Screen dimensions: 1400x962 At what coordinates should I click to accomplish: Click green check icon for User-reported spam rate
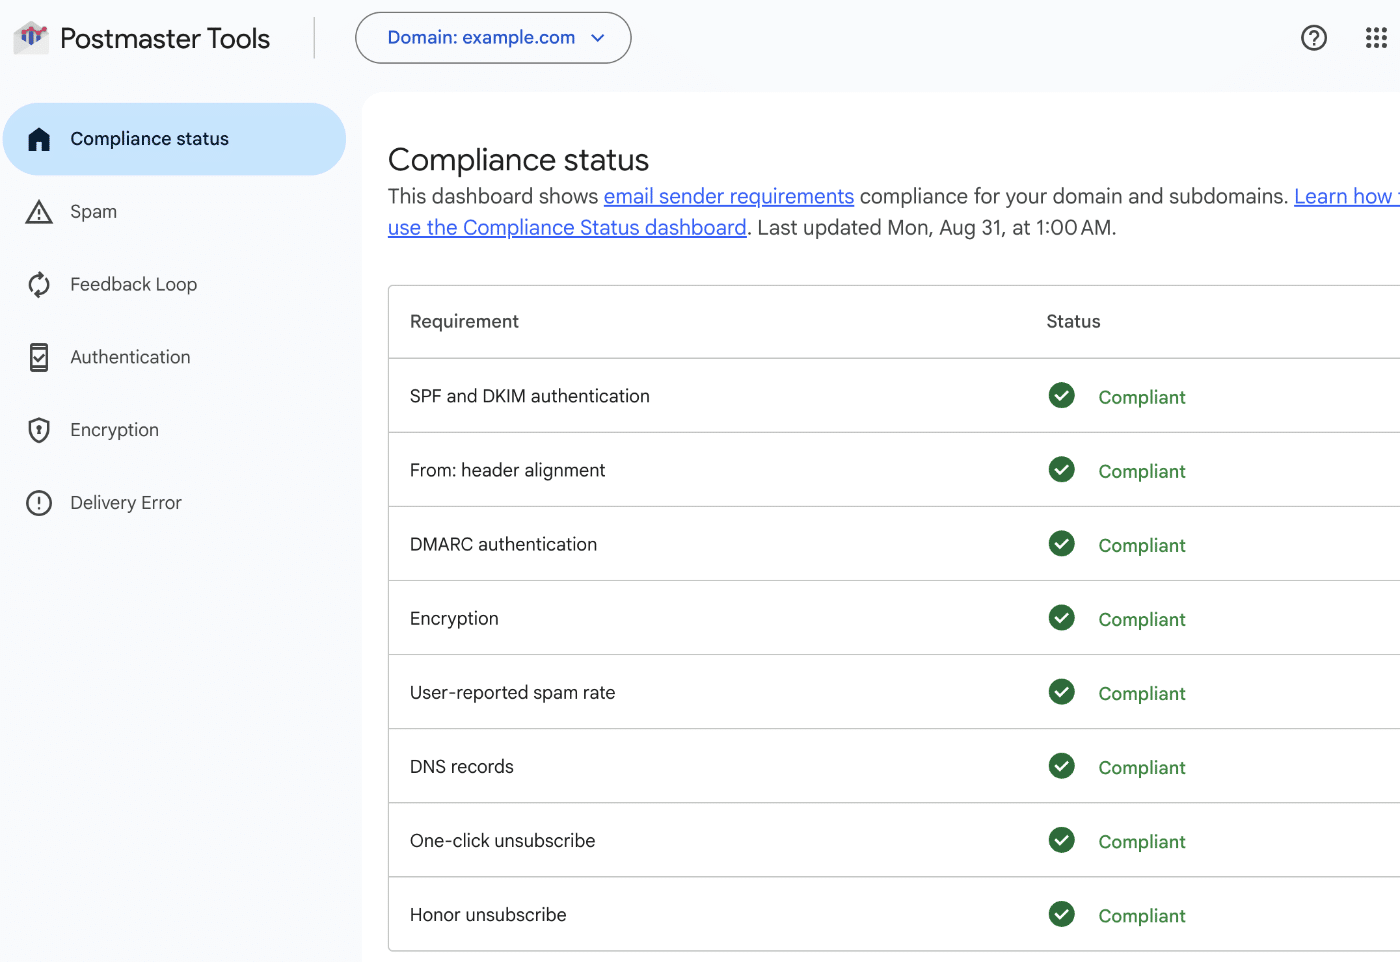1062,692
